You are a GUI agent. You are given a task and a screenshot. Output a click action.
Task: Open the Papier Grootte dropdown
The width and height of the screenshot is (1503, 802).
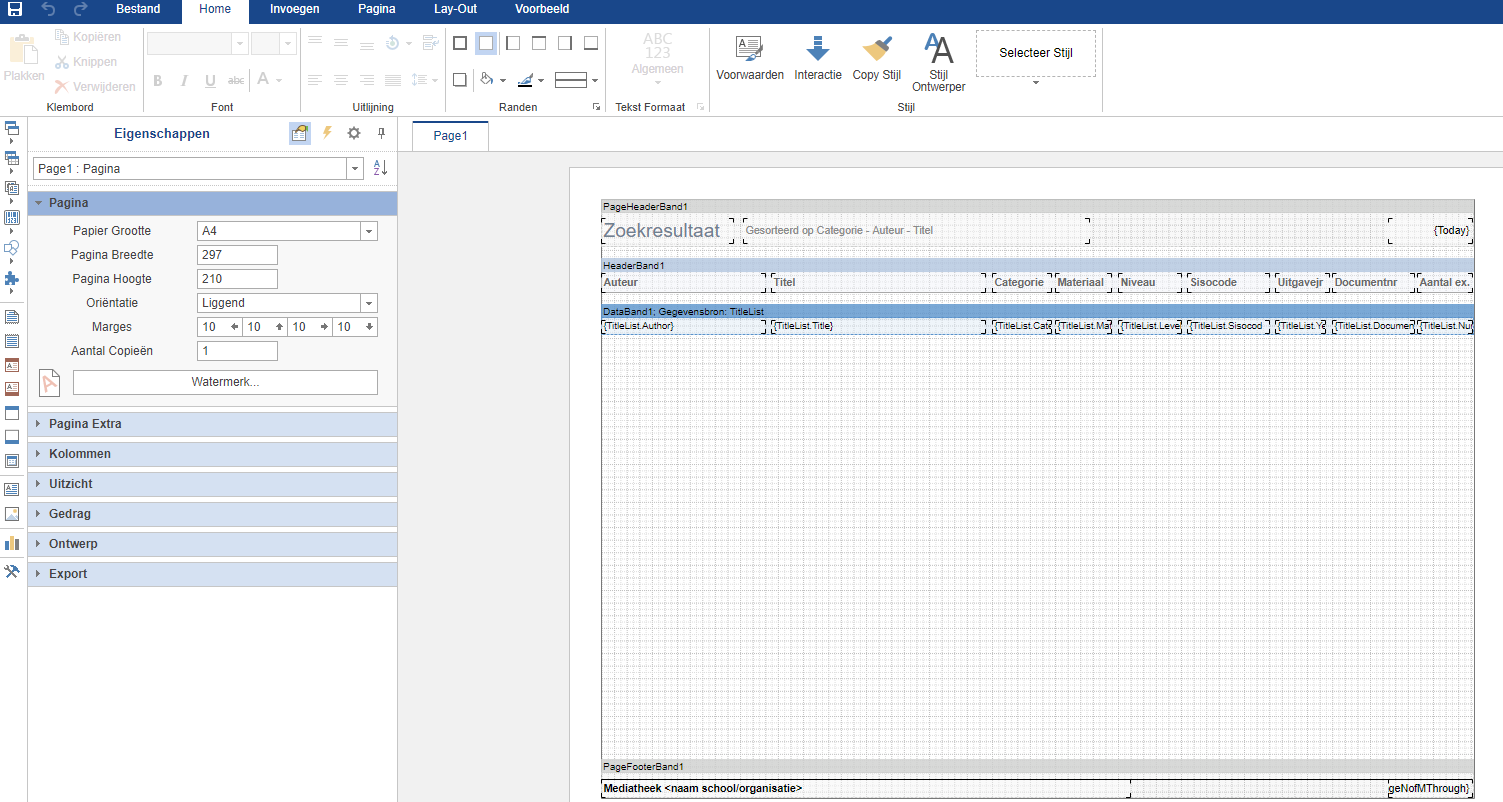click(369, 231)
